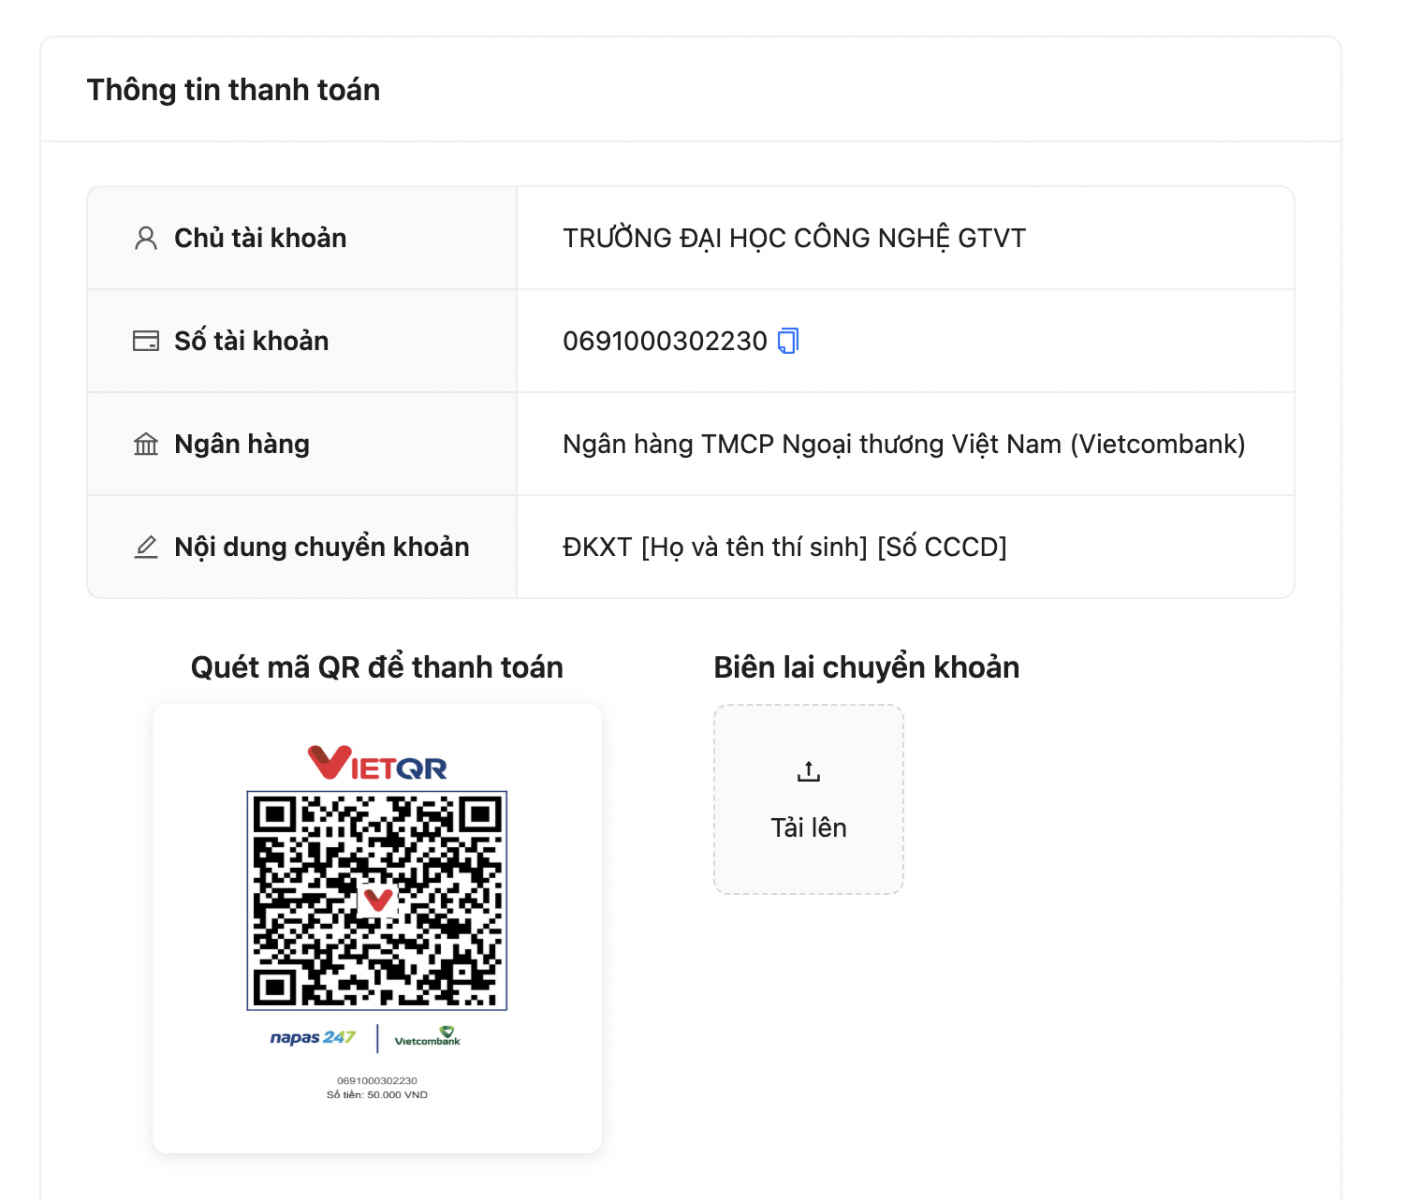The width and height of the screenshot is (1406, 1200).
Task: Click the Vietcombank logo below QR code
Action: (x=427, y=1037)
